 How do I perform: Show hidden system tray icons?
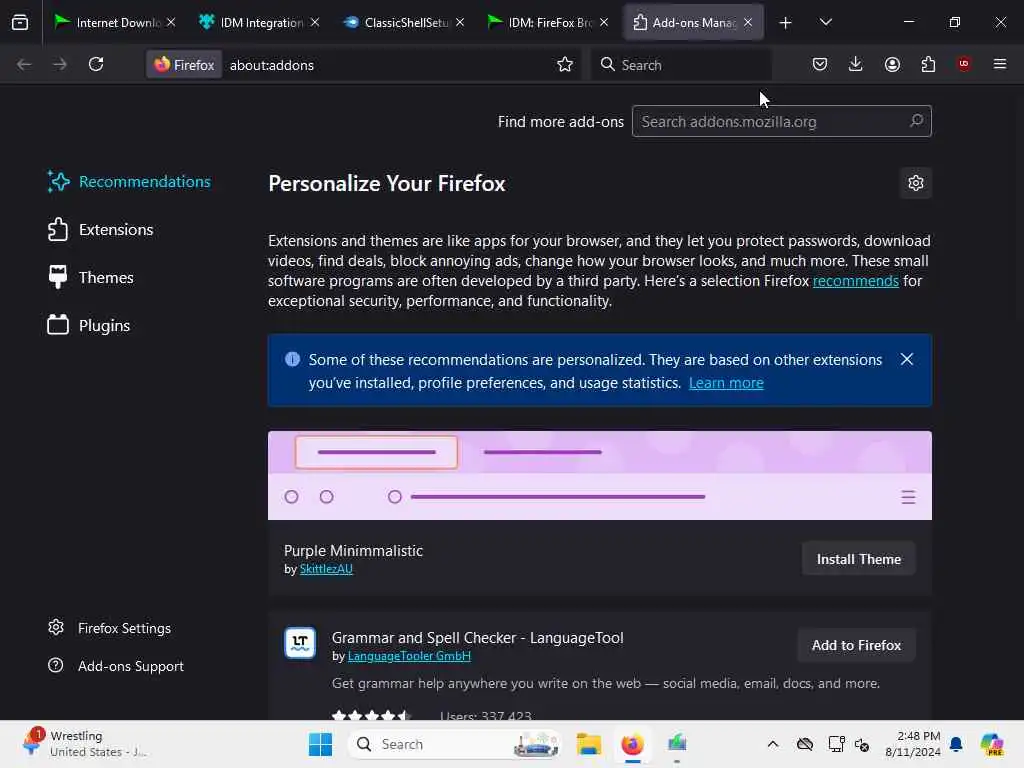773,744
